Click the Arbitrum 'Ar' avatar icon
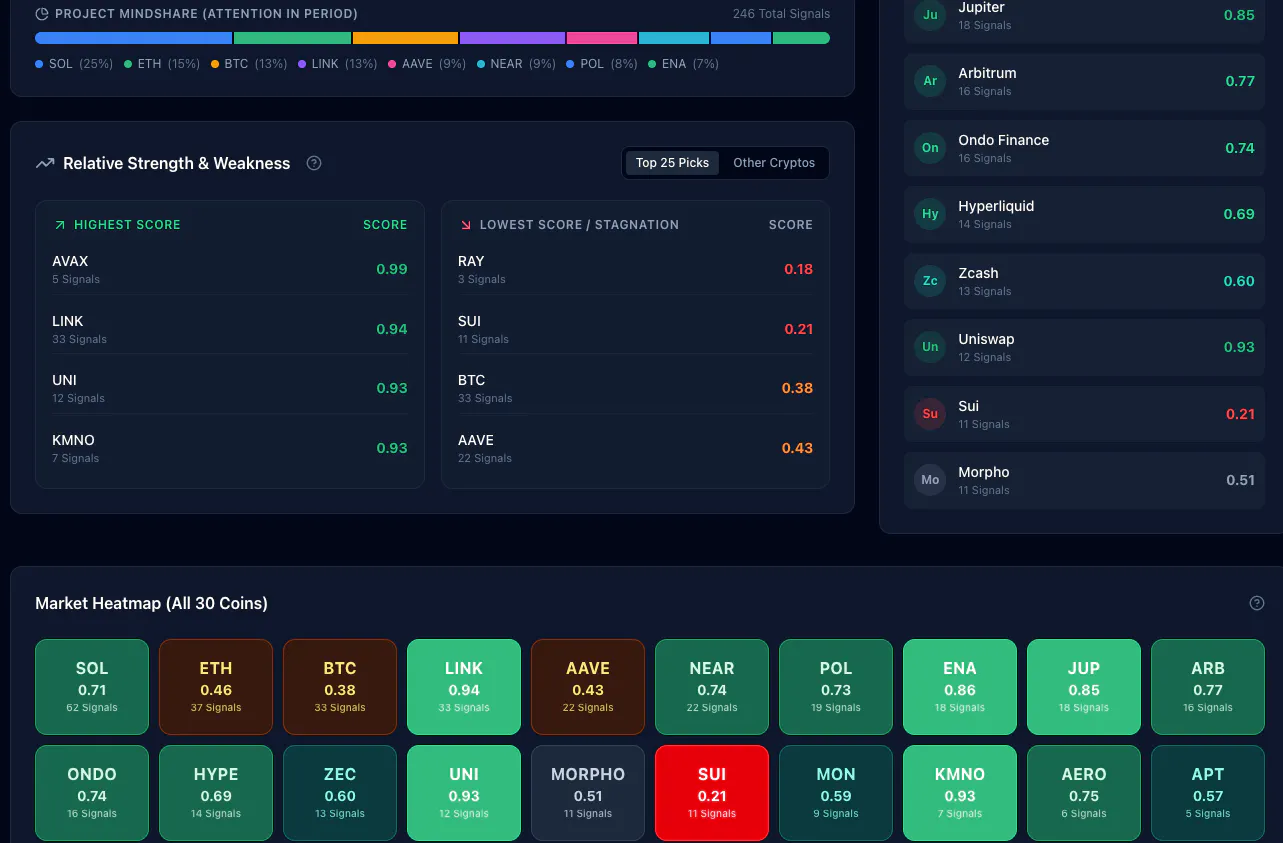The width and height of the screenshot is (1283, 843). click(x=930, y=81)
